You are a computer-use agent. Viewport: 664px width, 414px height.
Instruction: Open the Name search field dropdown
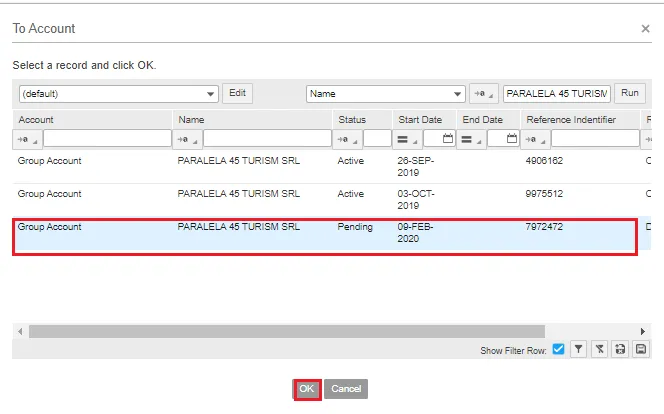pos(385,94)
